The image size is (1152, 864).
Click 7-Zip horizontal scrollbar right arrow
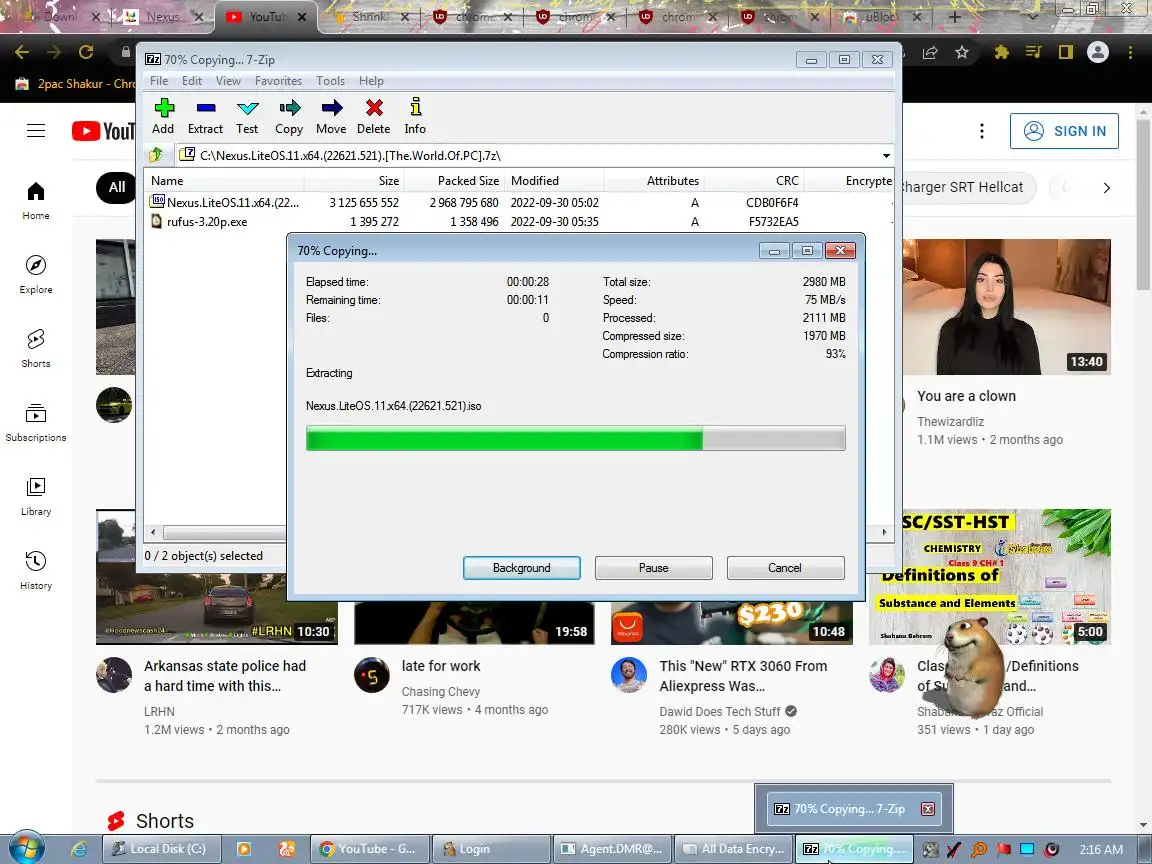coord(884,532)
